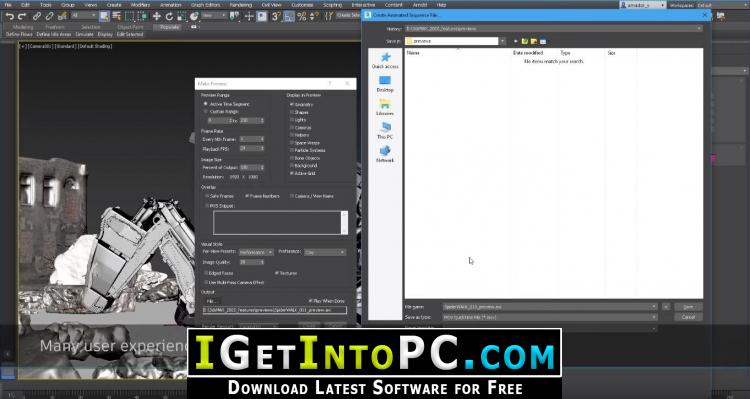Expand the History path dropdown

click(x=699, y=29)
